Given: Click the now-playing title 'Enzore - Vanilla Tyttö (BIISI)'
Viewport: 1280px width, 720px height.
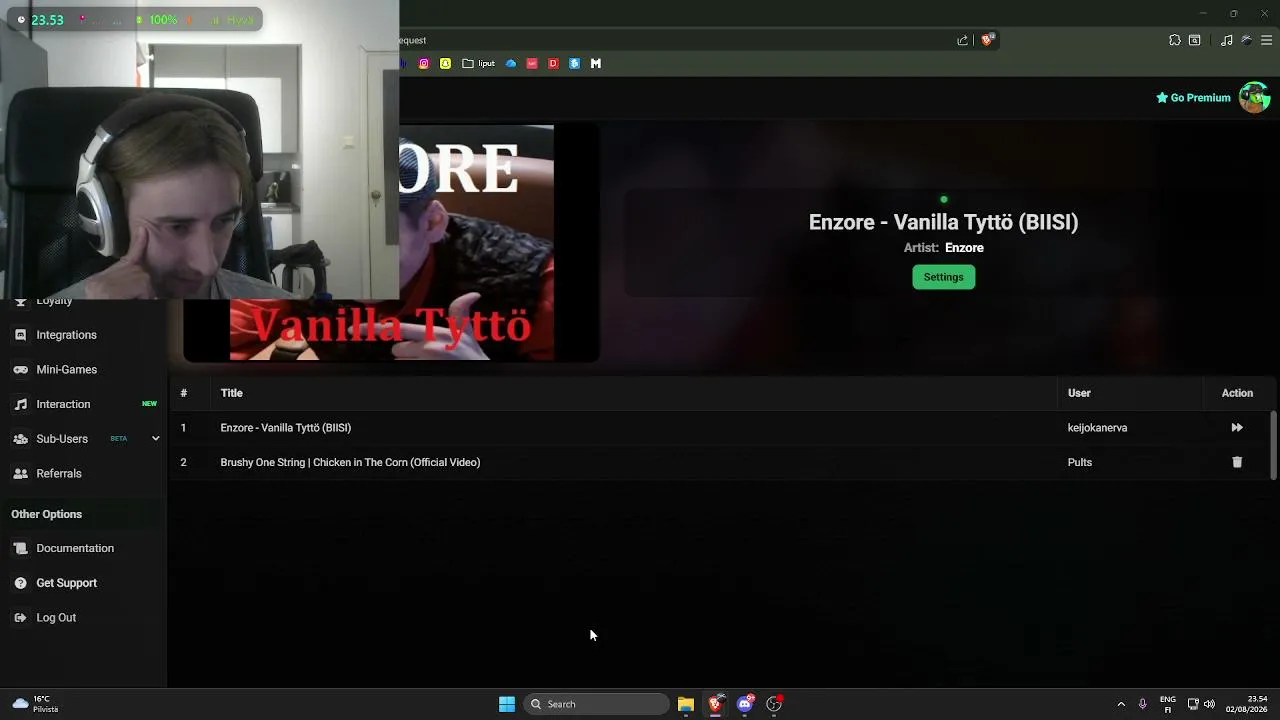Looking at the screenshot, I should [943, 222].
